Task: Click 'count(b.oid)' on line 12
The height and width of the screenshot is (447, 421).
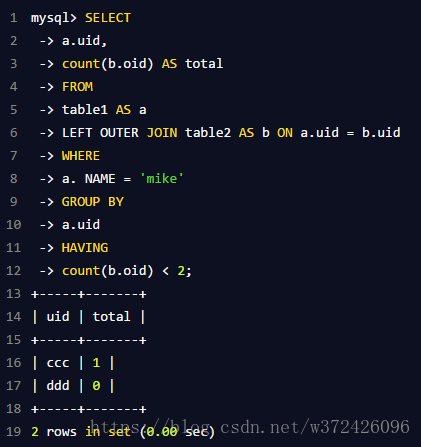Action: pyautogui.click(x=108, y=271)
